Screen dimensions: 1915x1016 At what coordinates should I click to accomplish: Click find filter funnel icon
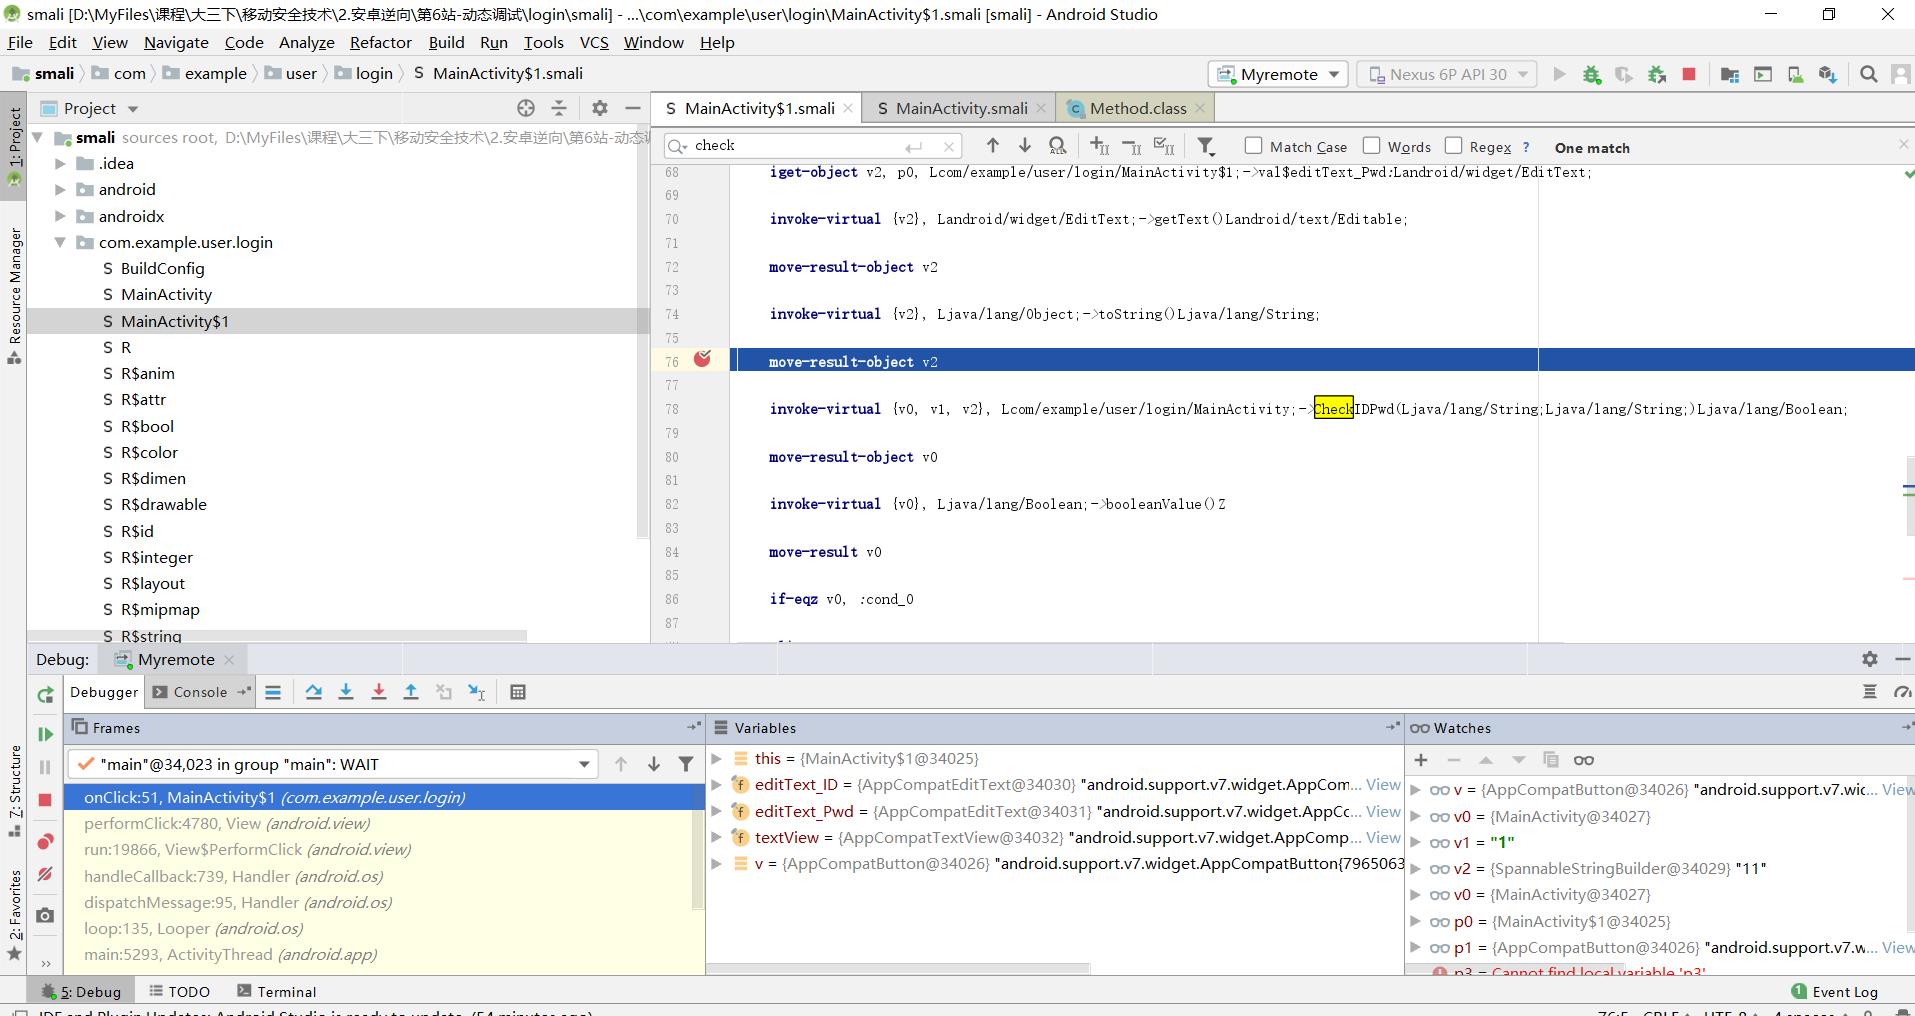pyautogui.click(x=1206, y=146)
